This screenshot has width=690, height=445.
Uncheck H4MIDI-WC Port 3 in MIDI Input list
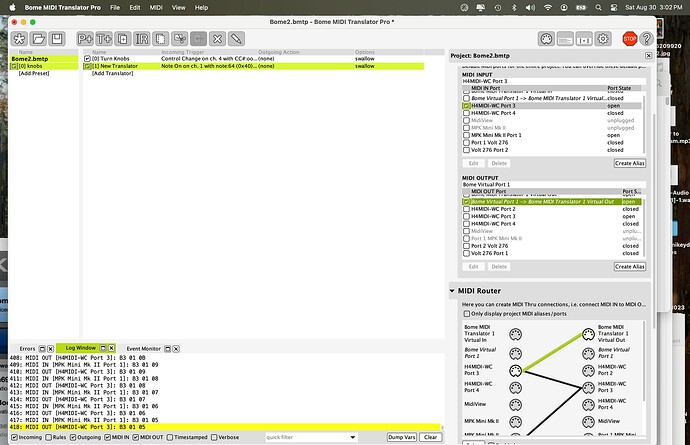point(466,106)
